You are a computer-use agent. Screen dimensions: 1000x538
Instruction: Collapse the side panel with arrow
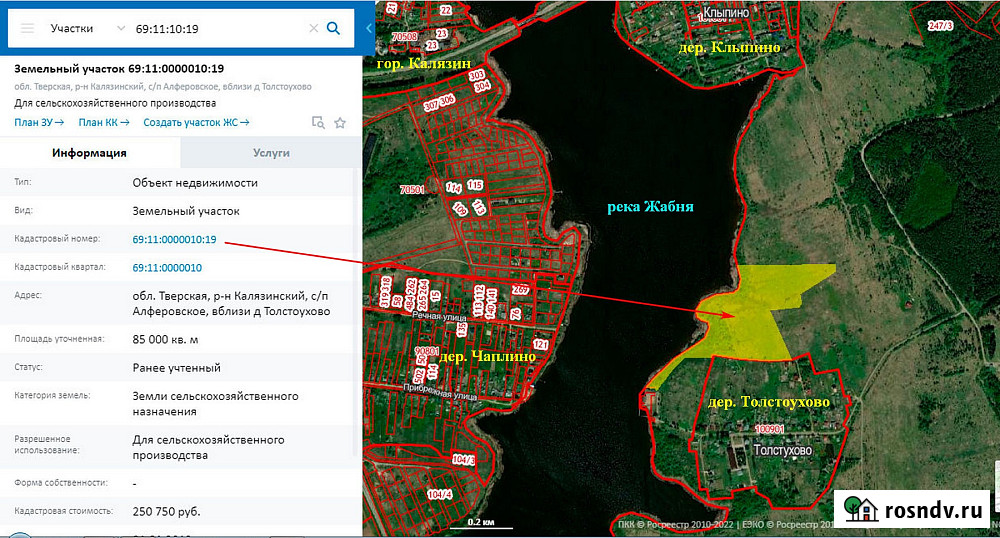coord(368,28)
